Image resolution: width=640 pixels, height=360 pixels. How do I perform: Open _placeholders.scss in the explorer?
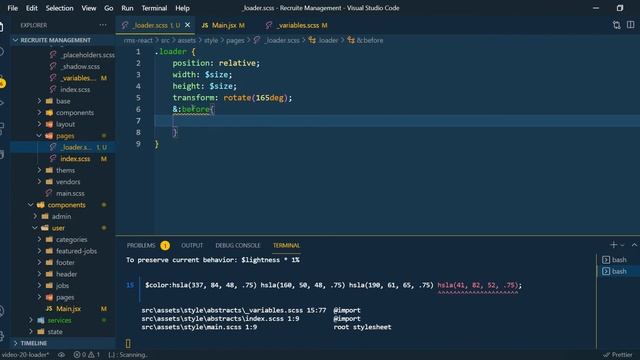(87, 55)
